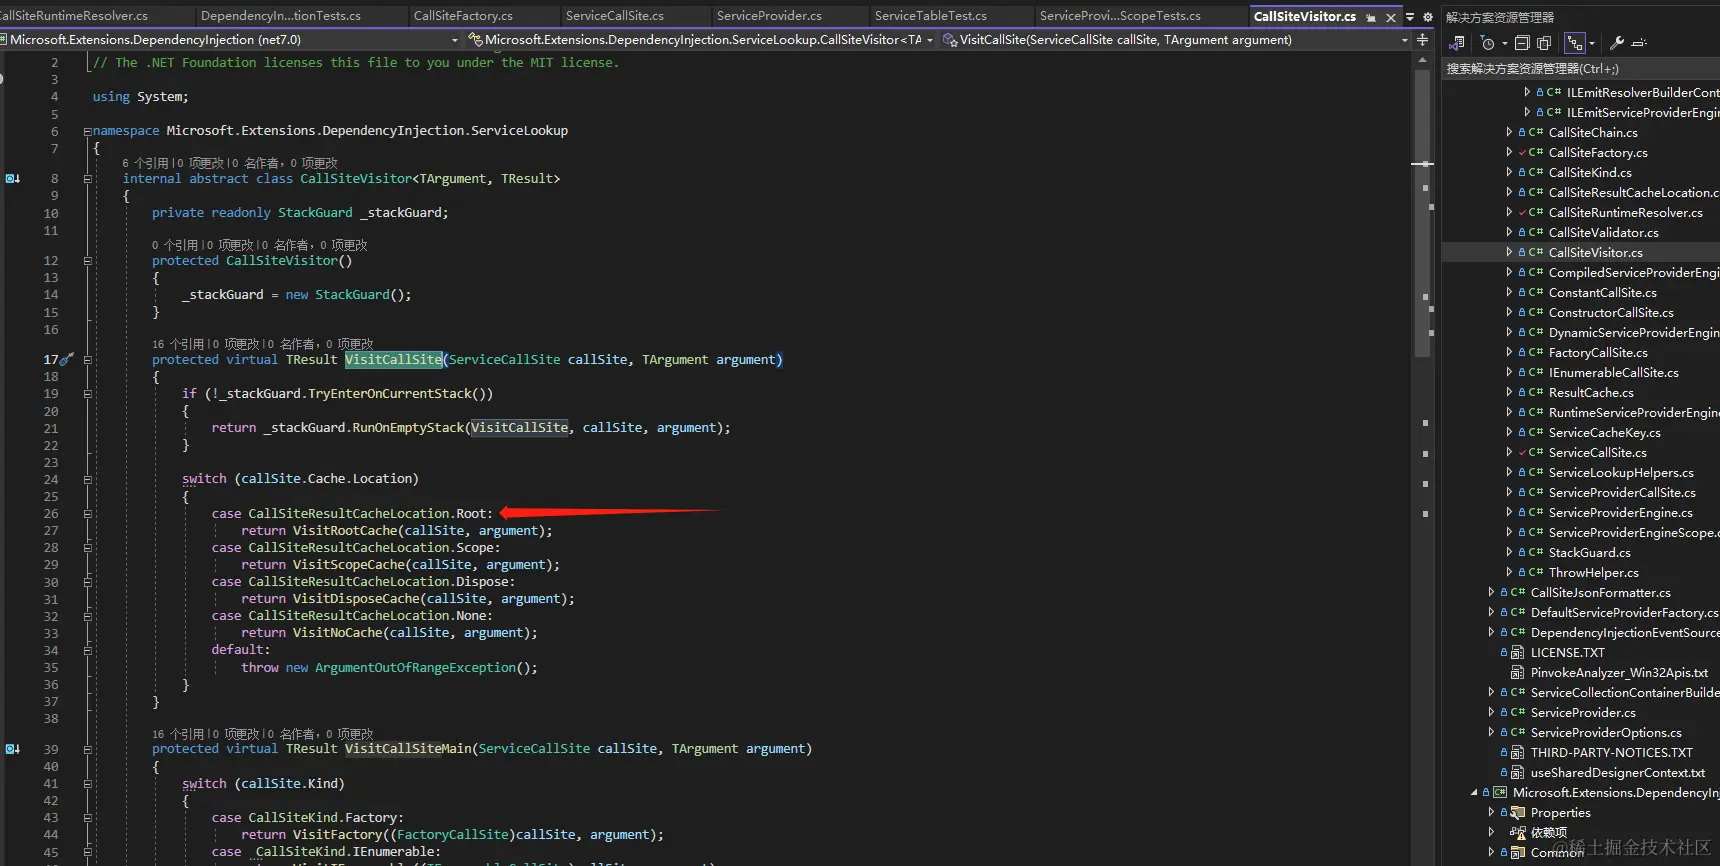Click the split editor window handle
This screenshot has height=866, width=1720.
1422,40
